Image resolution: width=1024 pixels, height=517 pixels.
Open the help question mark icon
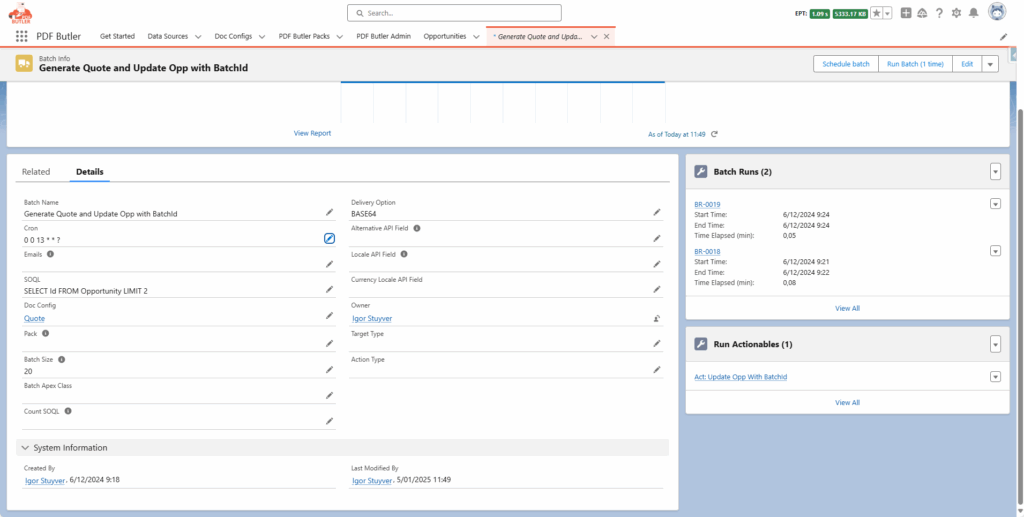[x=939, y=13]
